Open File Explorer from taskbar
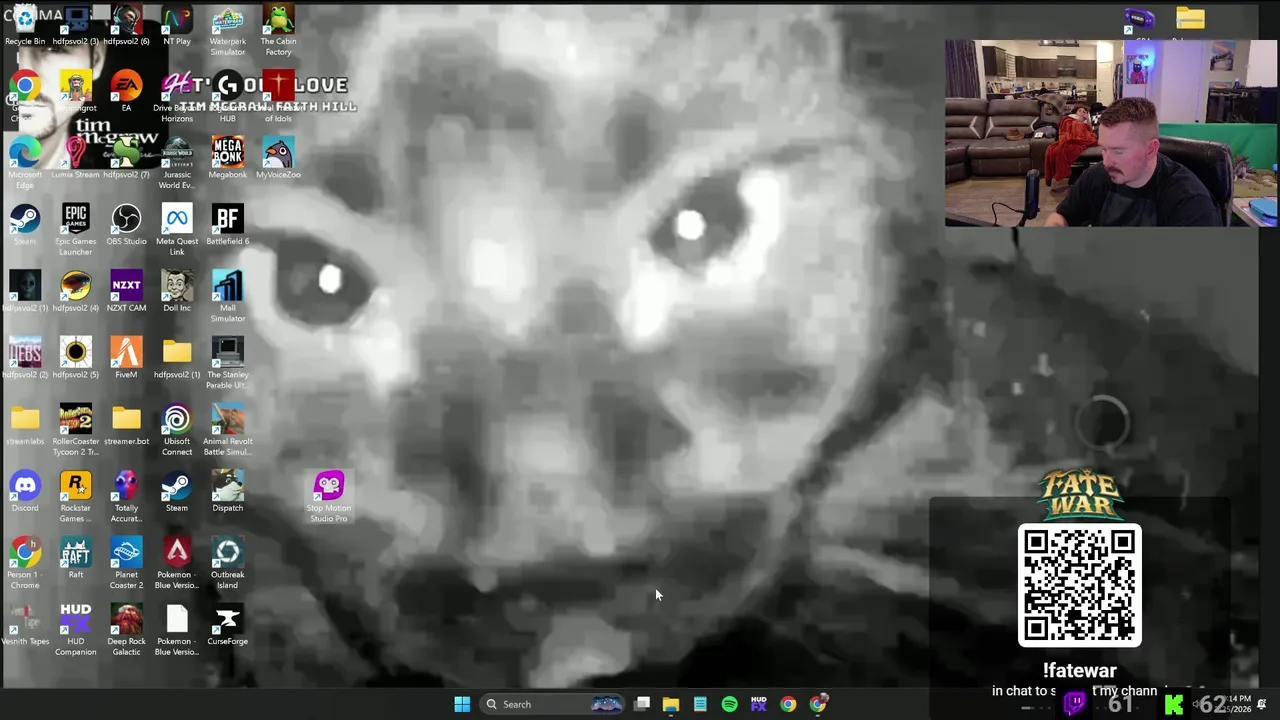 click(x=671, y=704)
